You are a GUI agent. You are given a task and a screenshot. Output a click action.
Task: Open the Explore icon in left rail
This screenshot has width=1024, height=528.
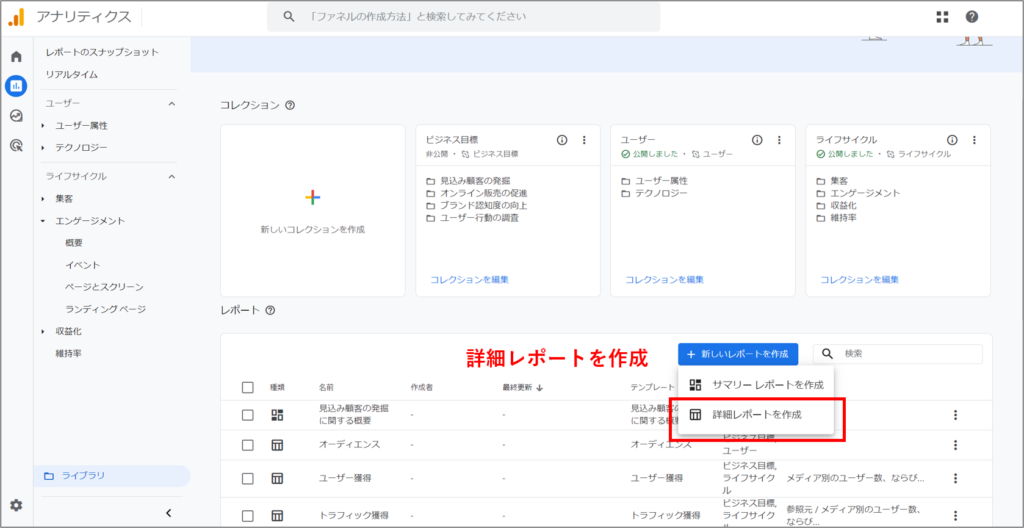pyautogui.click(x=16, y=116)
